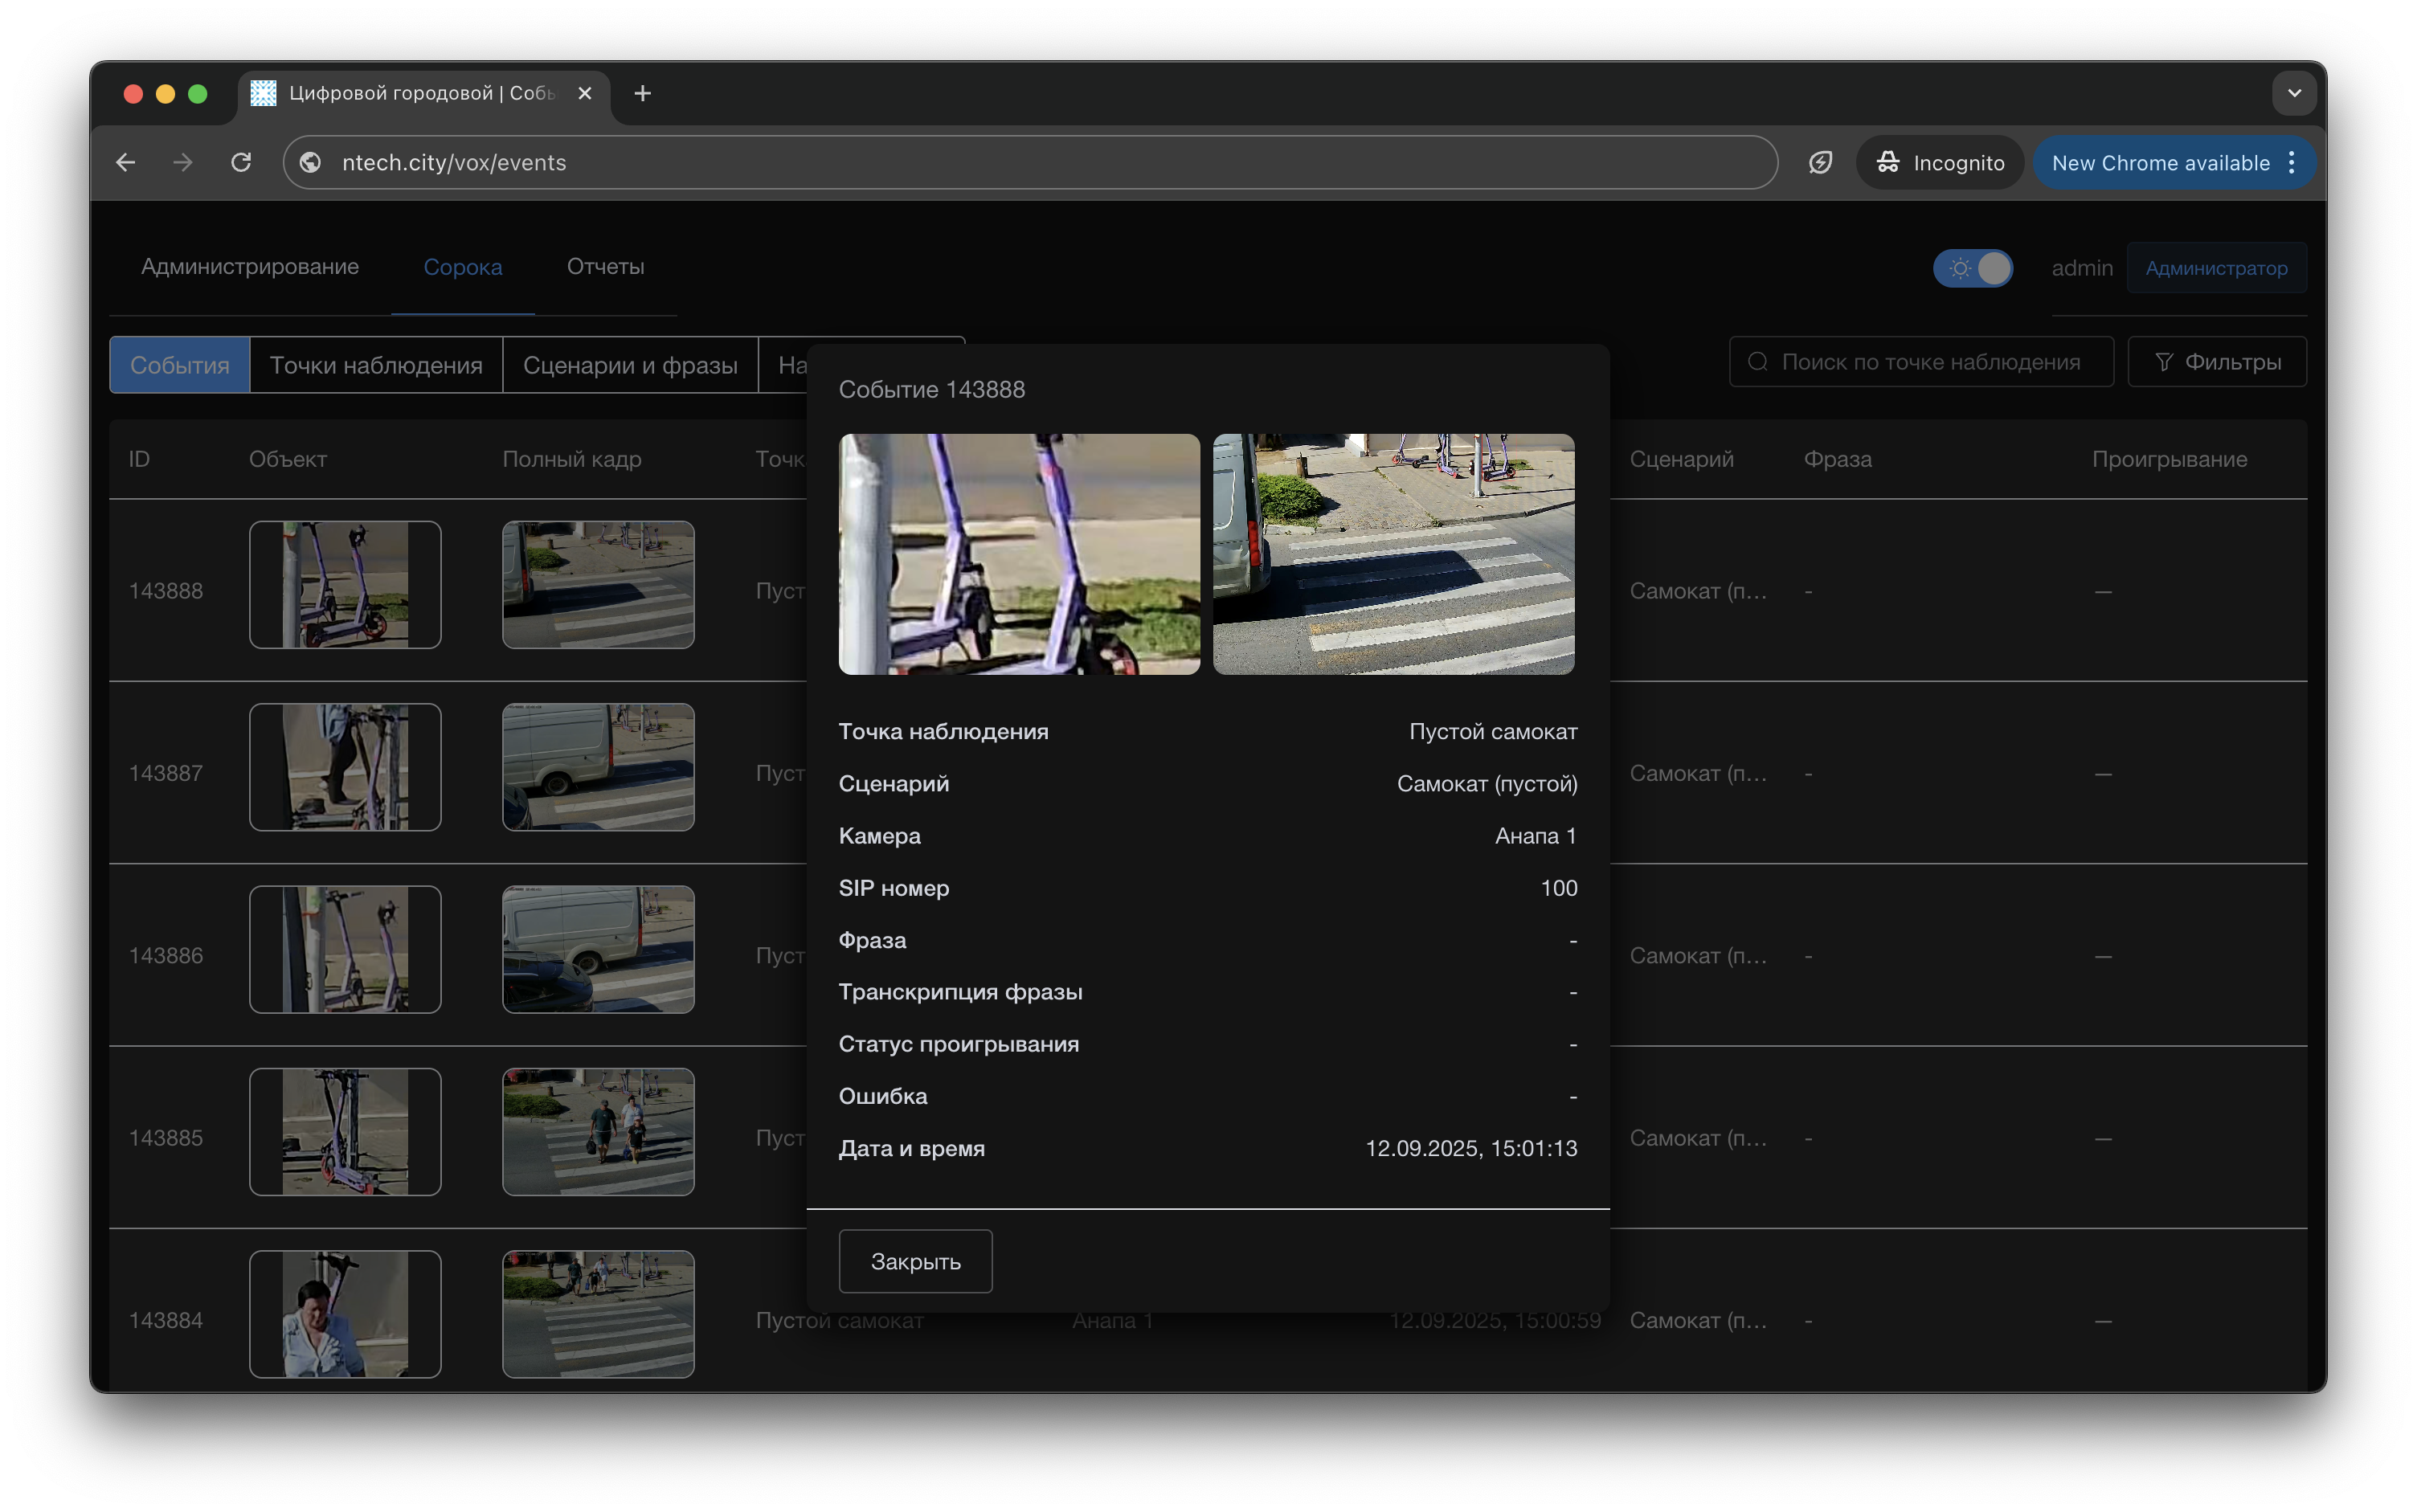Click the search by observation point field
The height and width of the screenshot is (1512, 2417).
[1930, 362]
